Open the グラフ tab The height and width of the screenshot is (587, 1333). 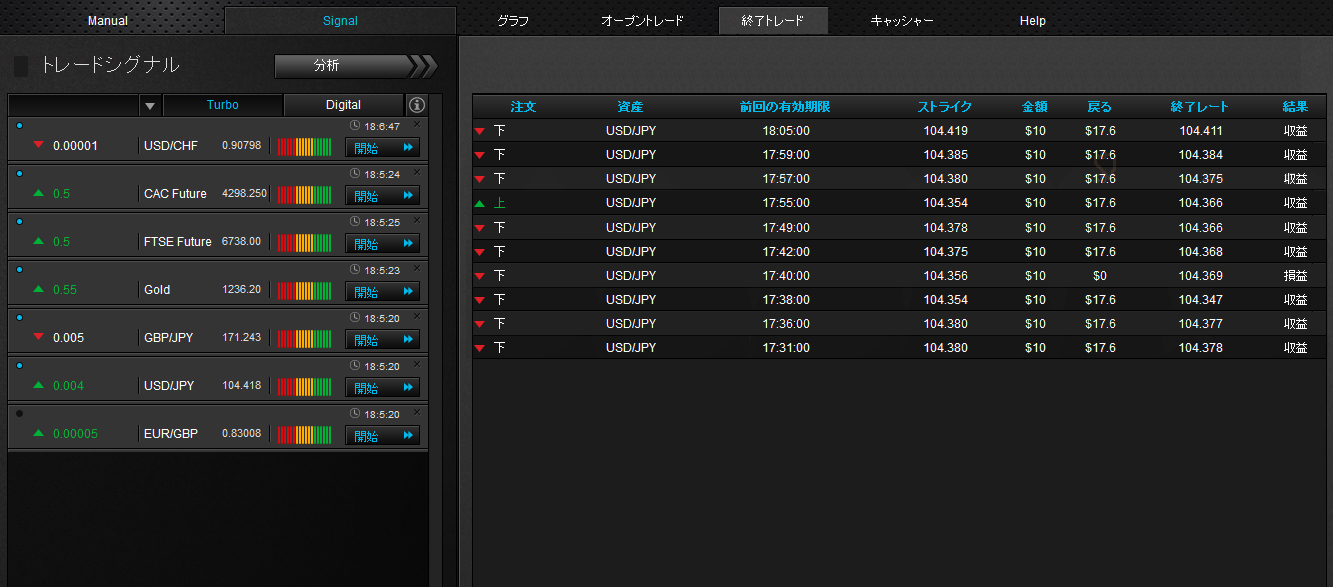click(512, 21)
